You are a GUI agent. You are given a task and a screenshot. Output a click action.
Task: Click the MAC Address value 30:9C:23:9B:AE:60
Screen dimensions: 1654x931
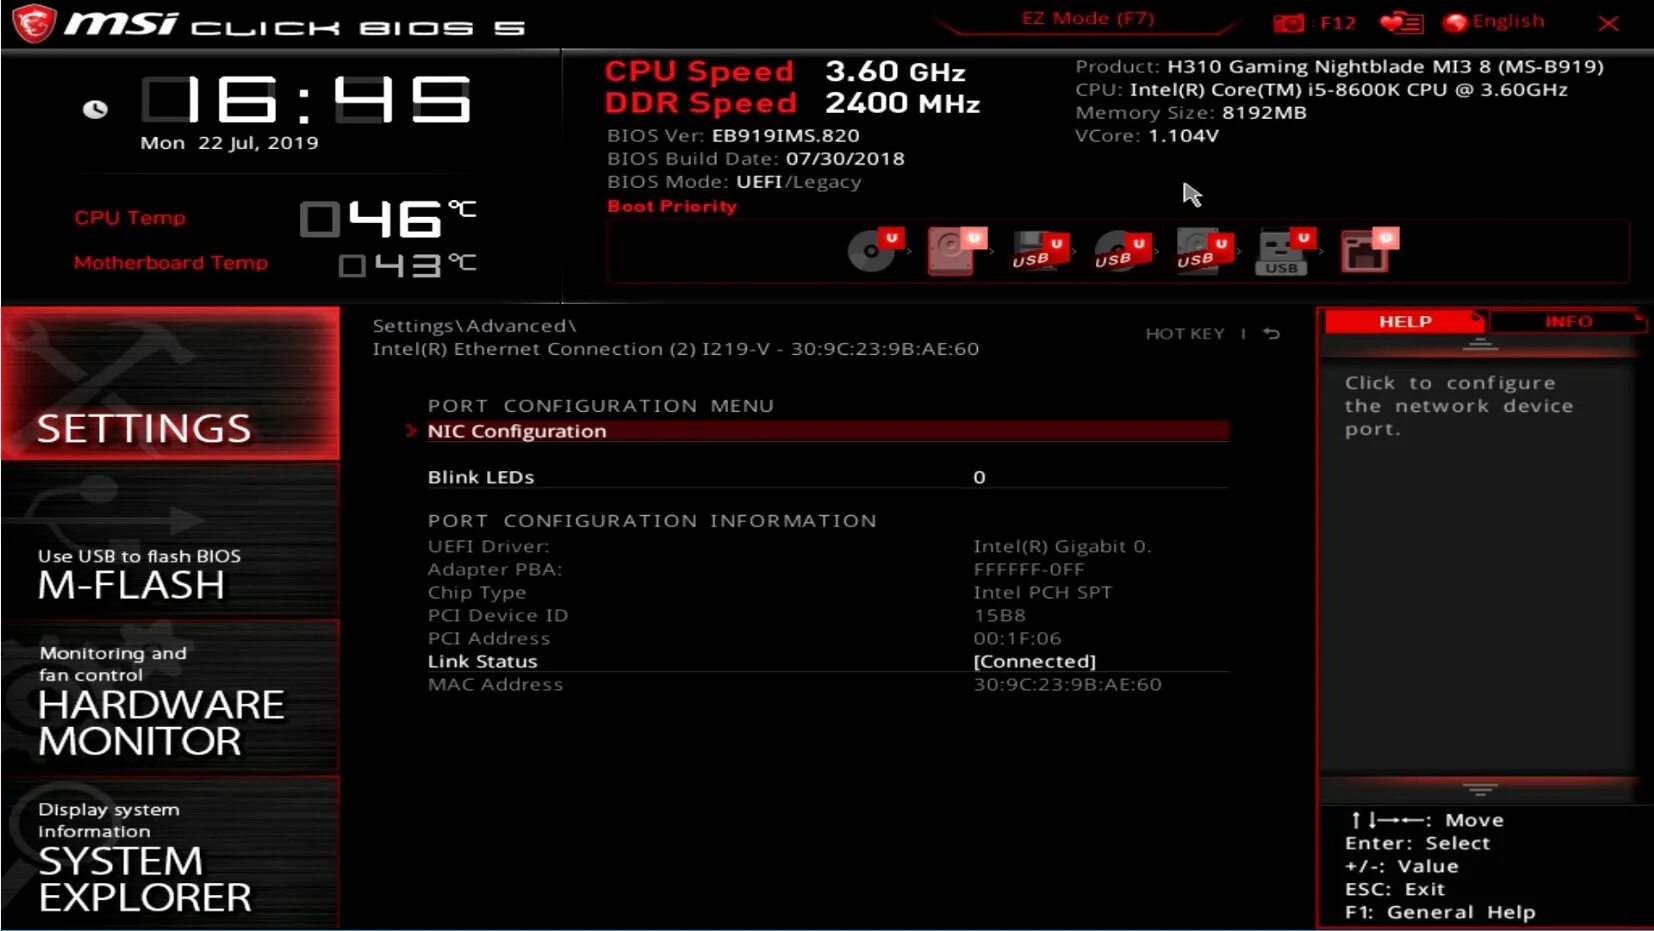pyautogui.click(x=1067, y=685)
